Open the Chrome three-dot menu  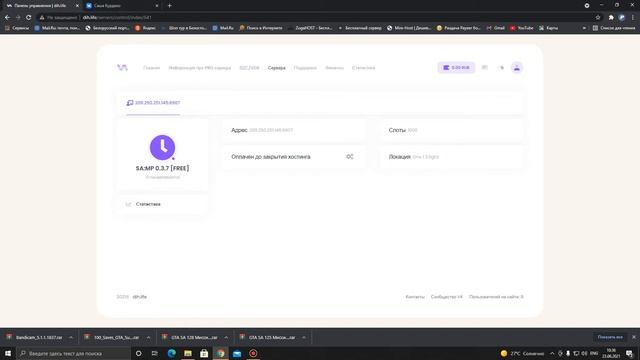coord(633,18)
